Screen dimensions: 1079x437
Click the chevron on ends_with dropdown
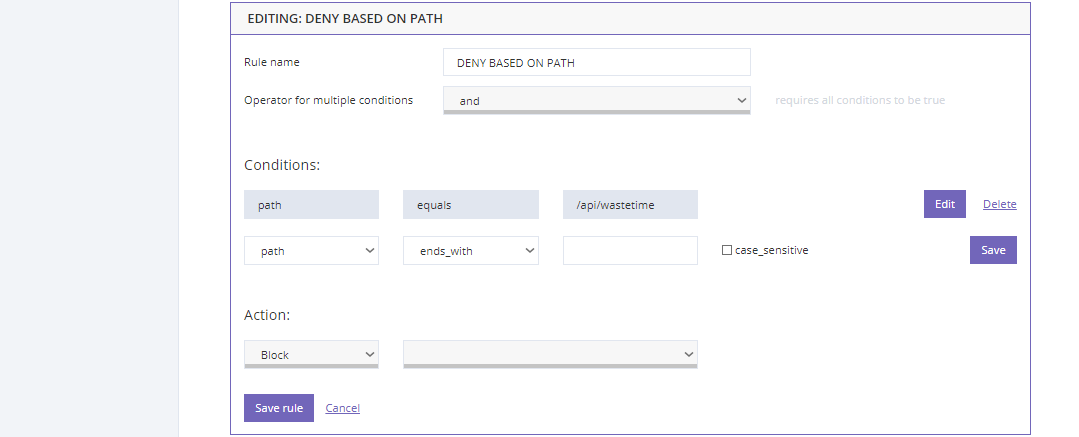pos(530,251)
